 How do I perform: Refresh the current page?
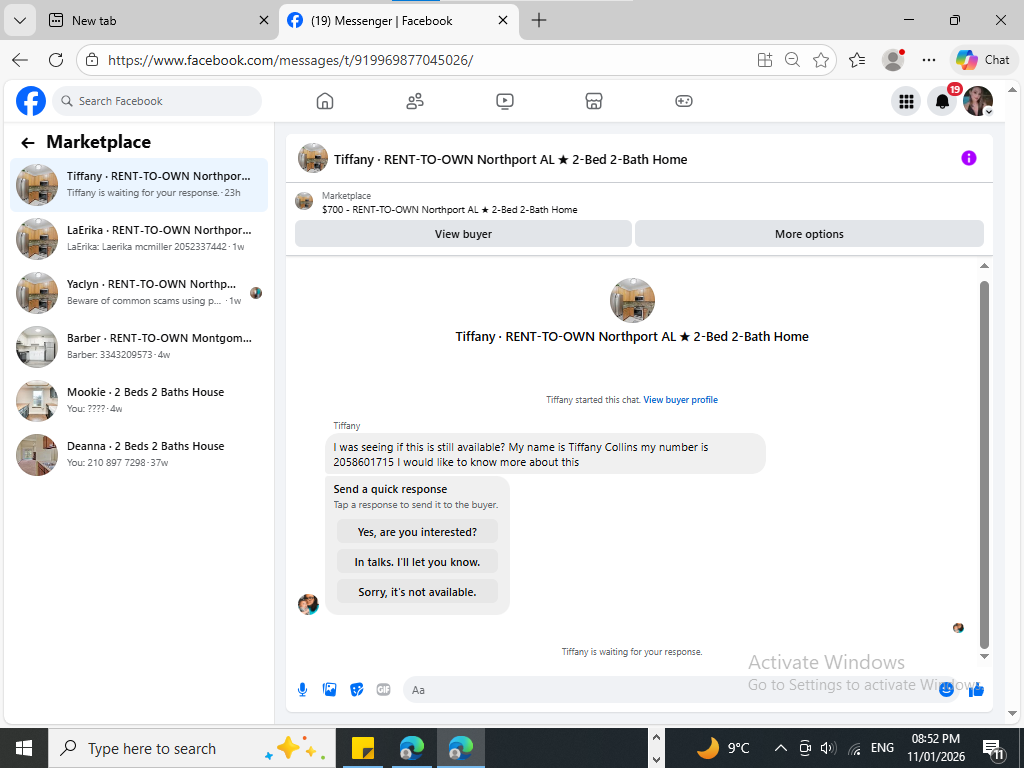coord(56,60)
